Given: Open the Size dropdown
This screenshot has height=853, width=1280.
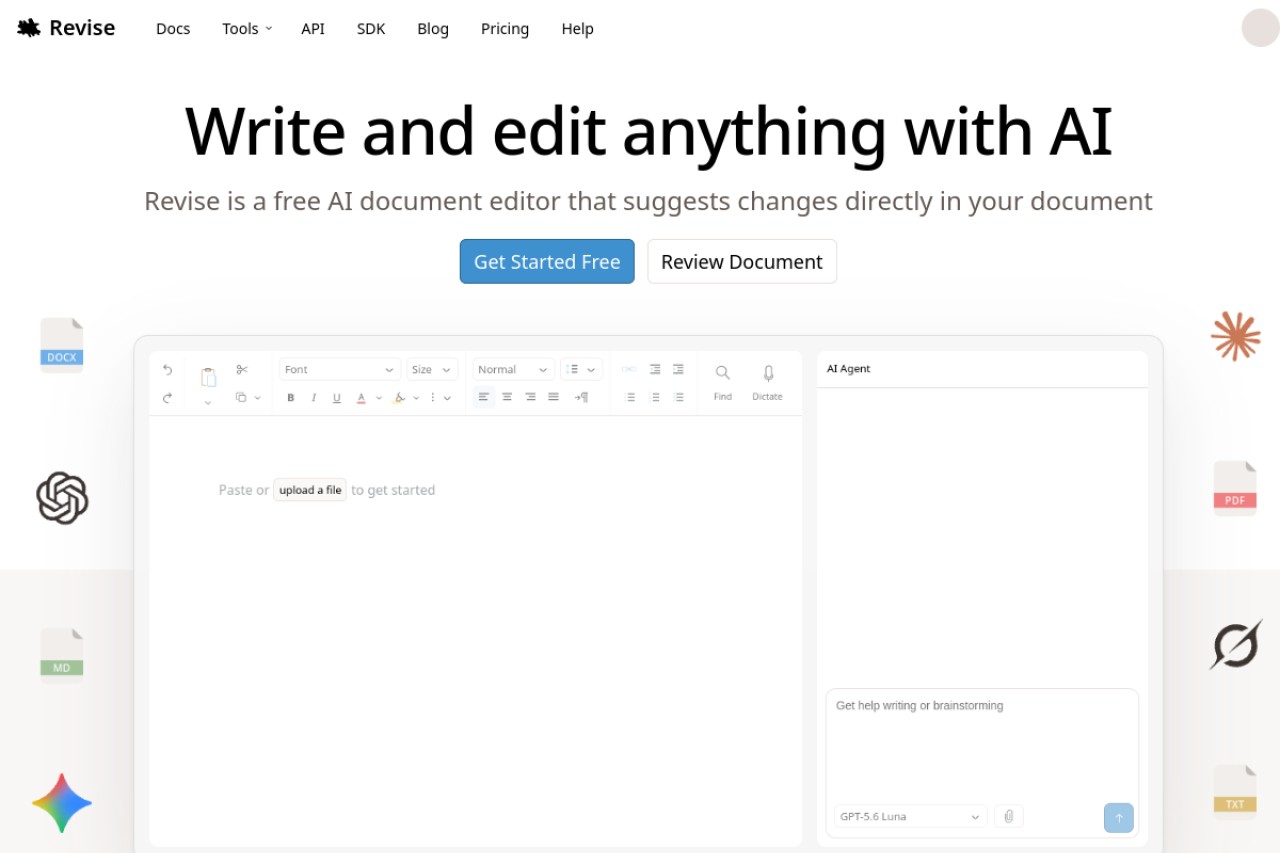Looking at the screenshot, I should point(432,369).
